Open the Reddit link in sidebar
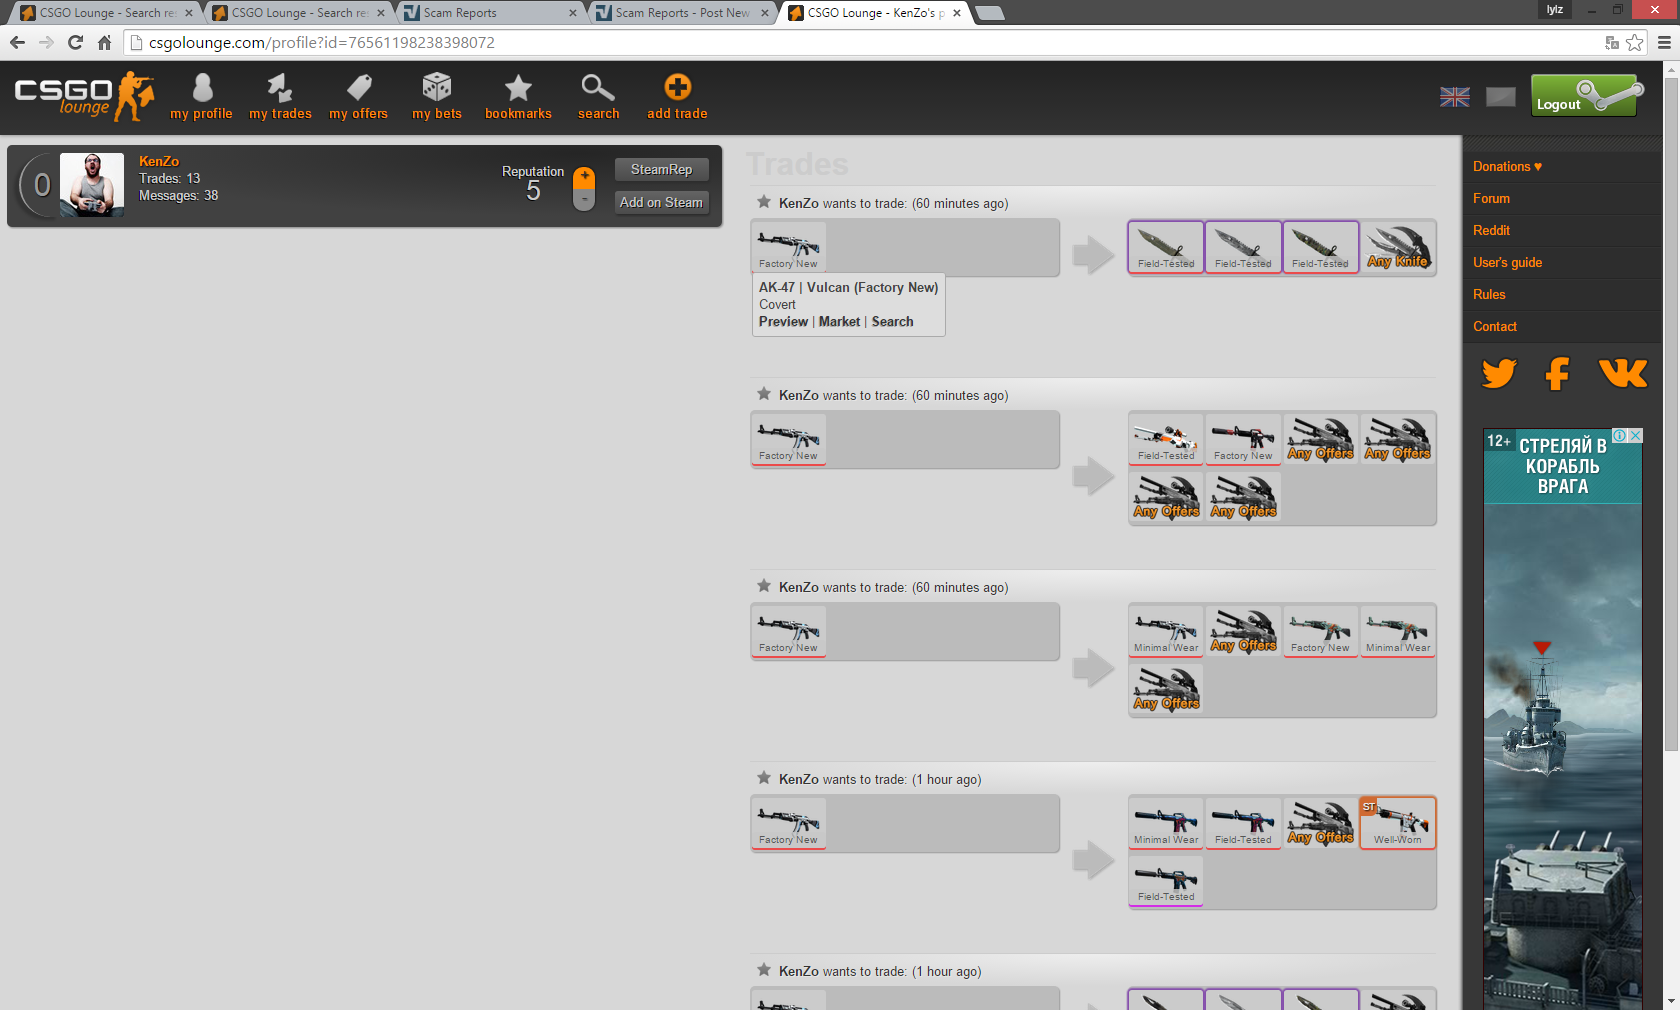Screen dimensions: 1680x1010 (1491, 231)
